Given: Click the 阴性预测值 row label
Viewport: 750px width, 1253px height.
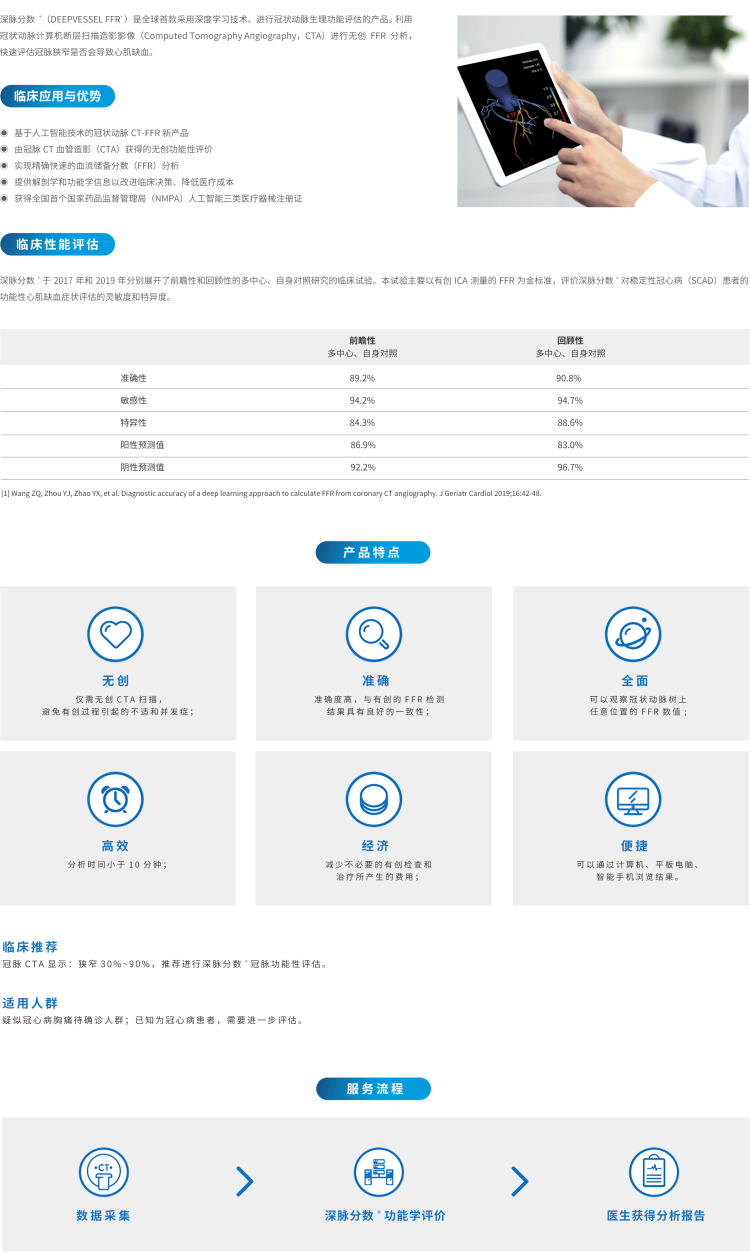Looking at the screenshot, I should coord(142,467).
